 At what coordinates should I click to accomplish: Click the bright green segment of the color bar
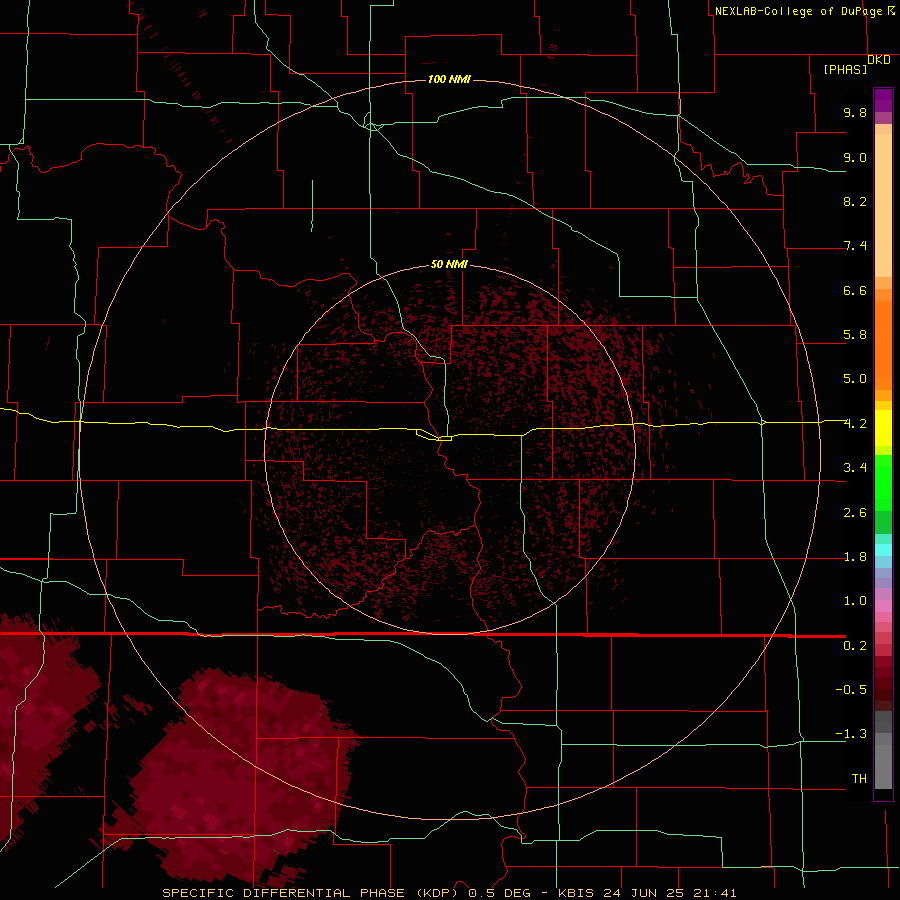tap(883, 483)
